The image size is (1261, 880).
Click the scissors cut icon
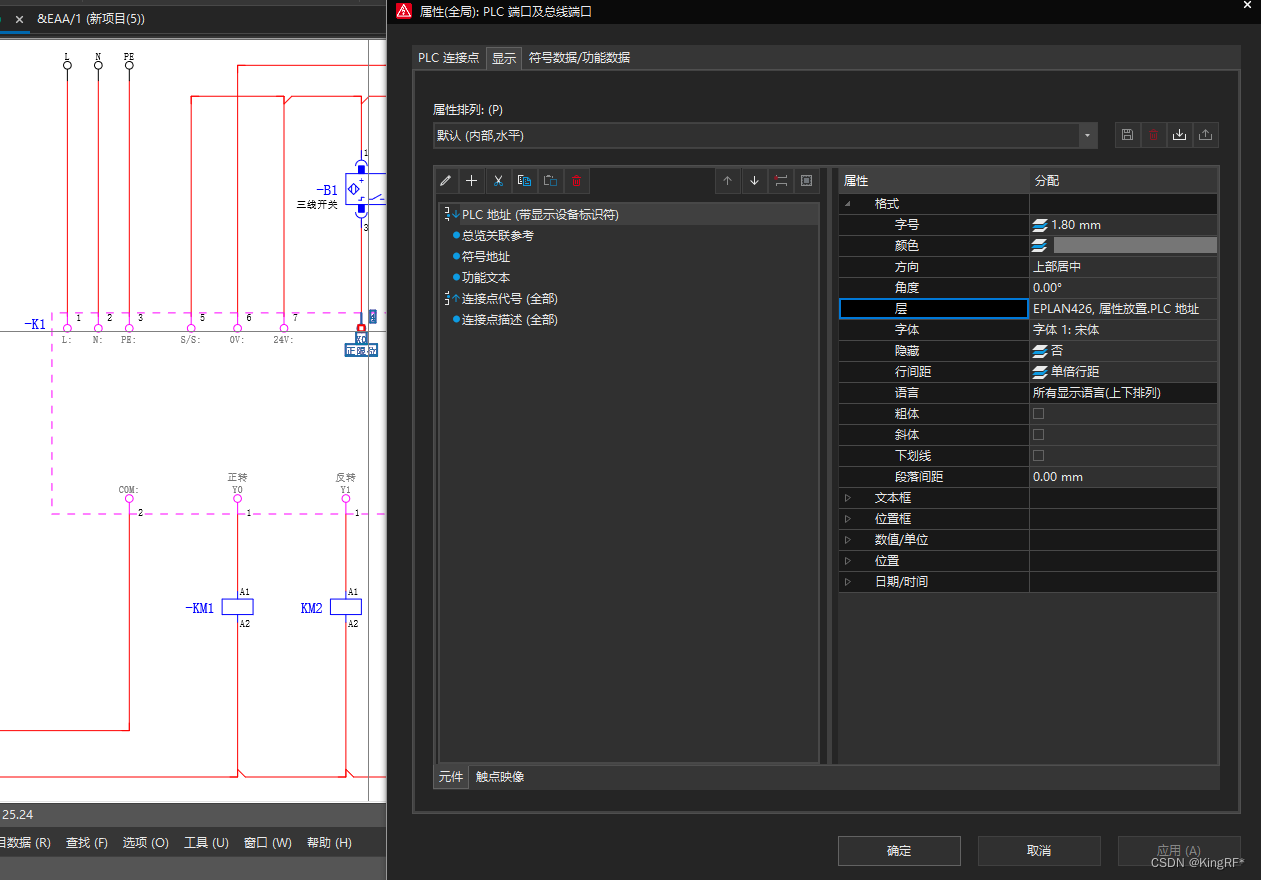pyautogui.click(x=498, y=181)
